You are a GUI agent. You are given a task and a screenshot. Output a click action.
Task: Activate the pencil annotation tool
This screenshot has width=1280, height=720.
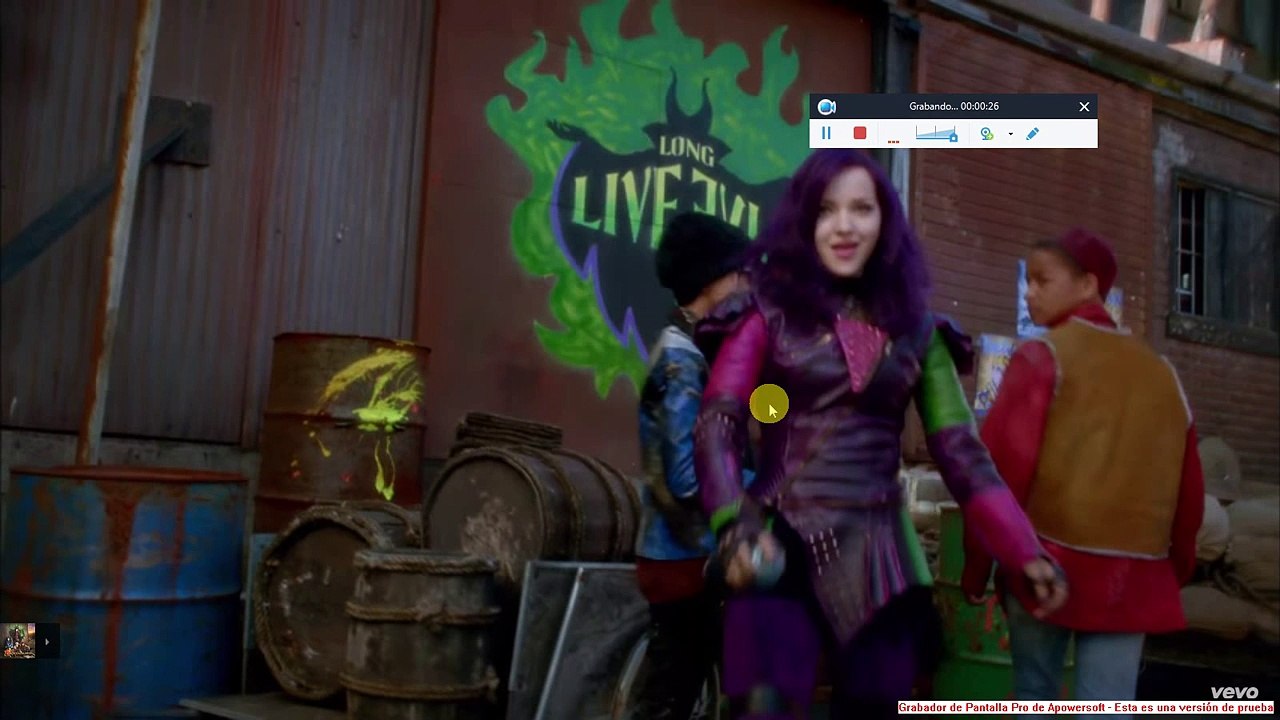(1033, 133)
